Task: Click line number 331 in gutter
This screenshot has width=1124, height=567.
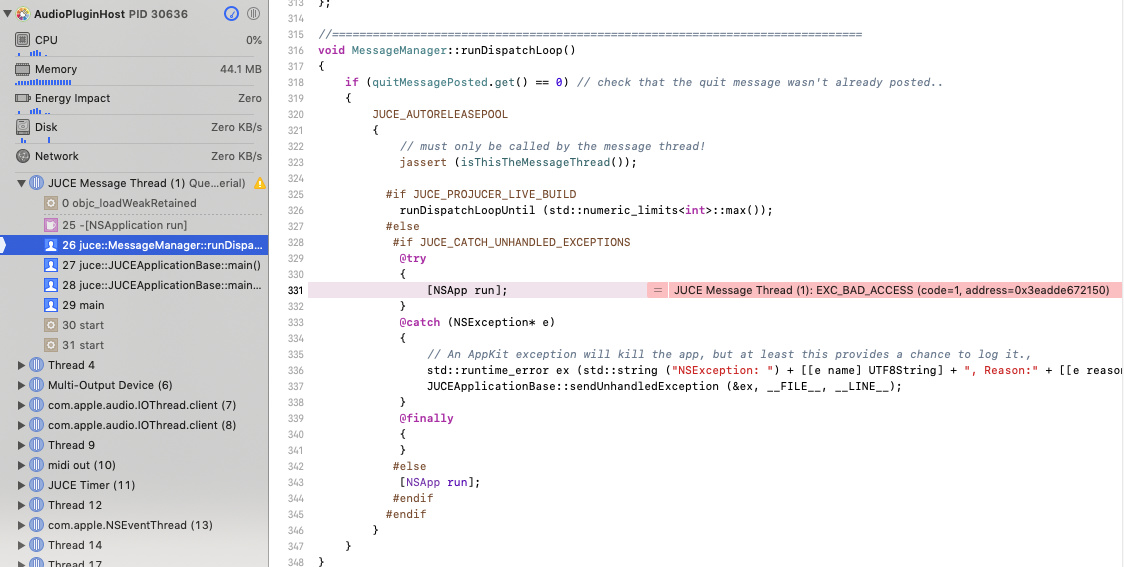Action: 295,290
